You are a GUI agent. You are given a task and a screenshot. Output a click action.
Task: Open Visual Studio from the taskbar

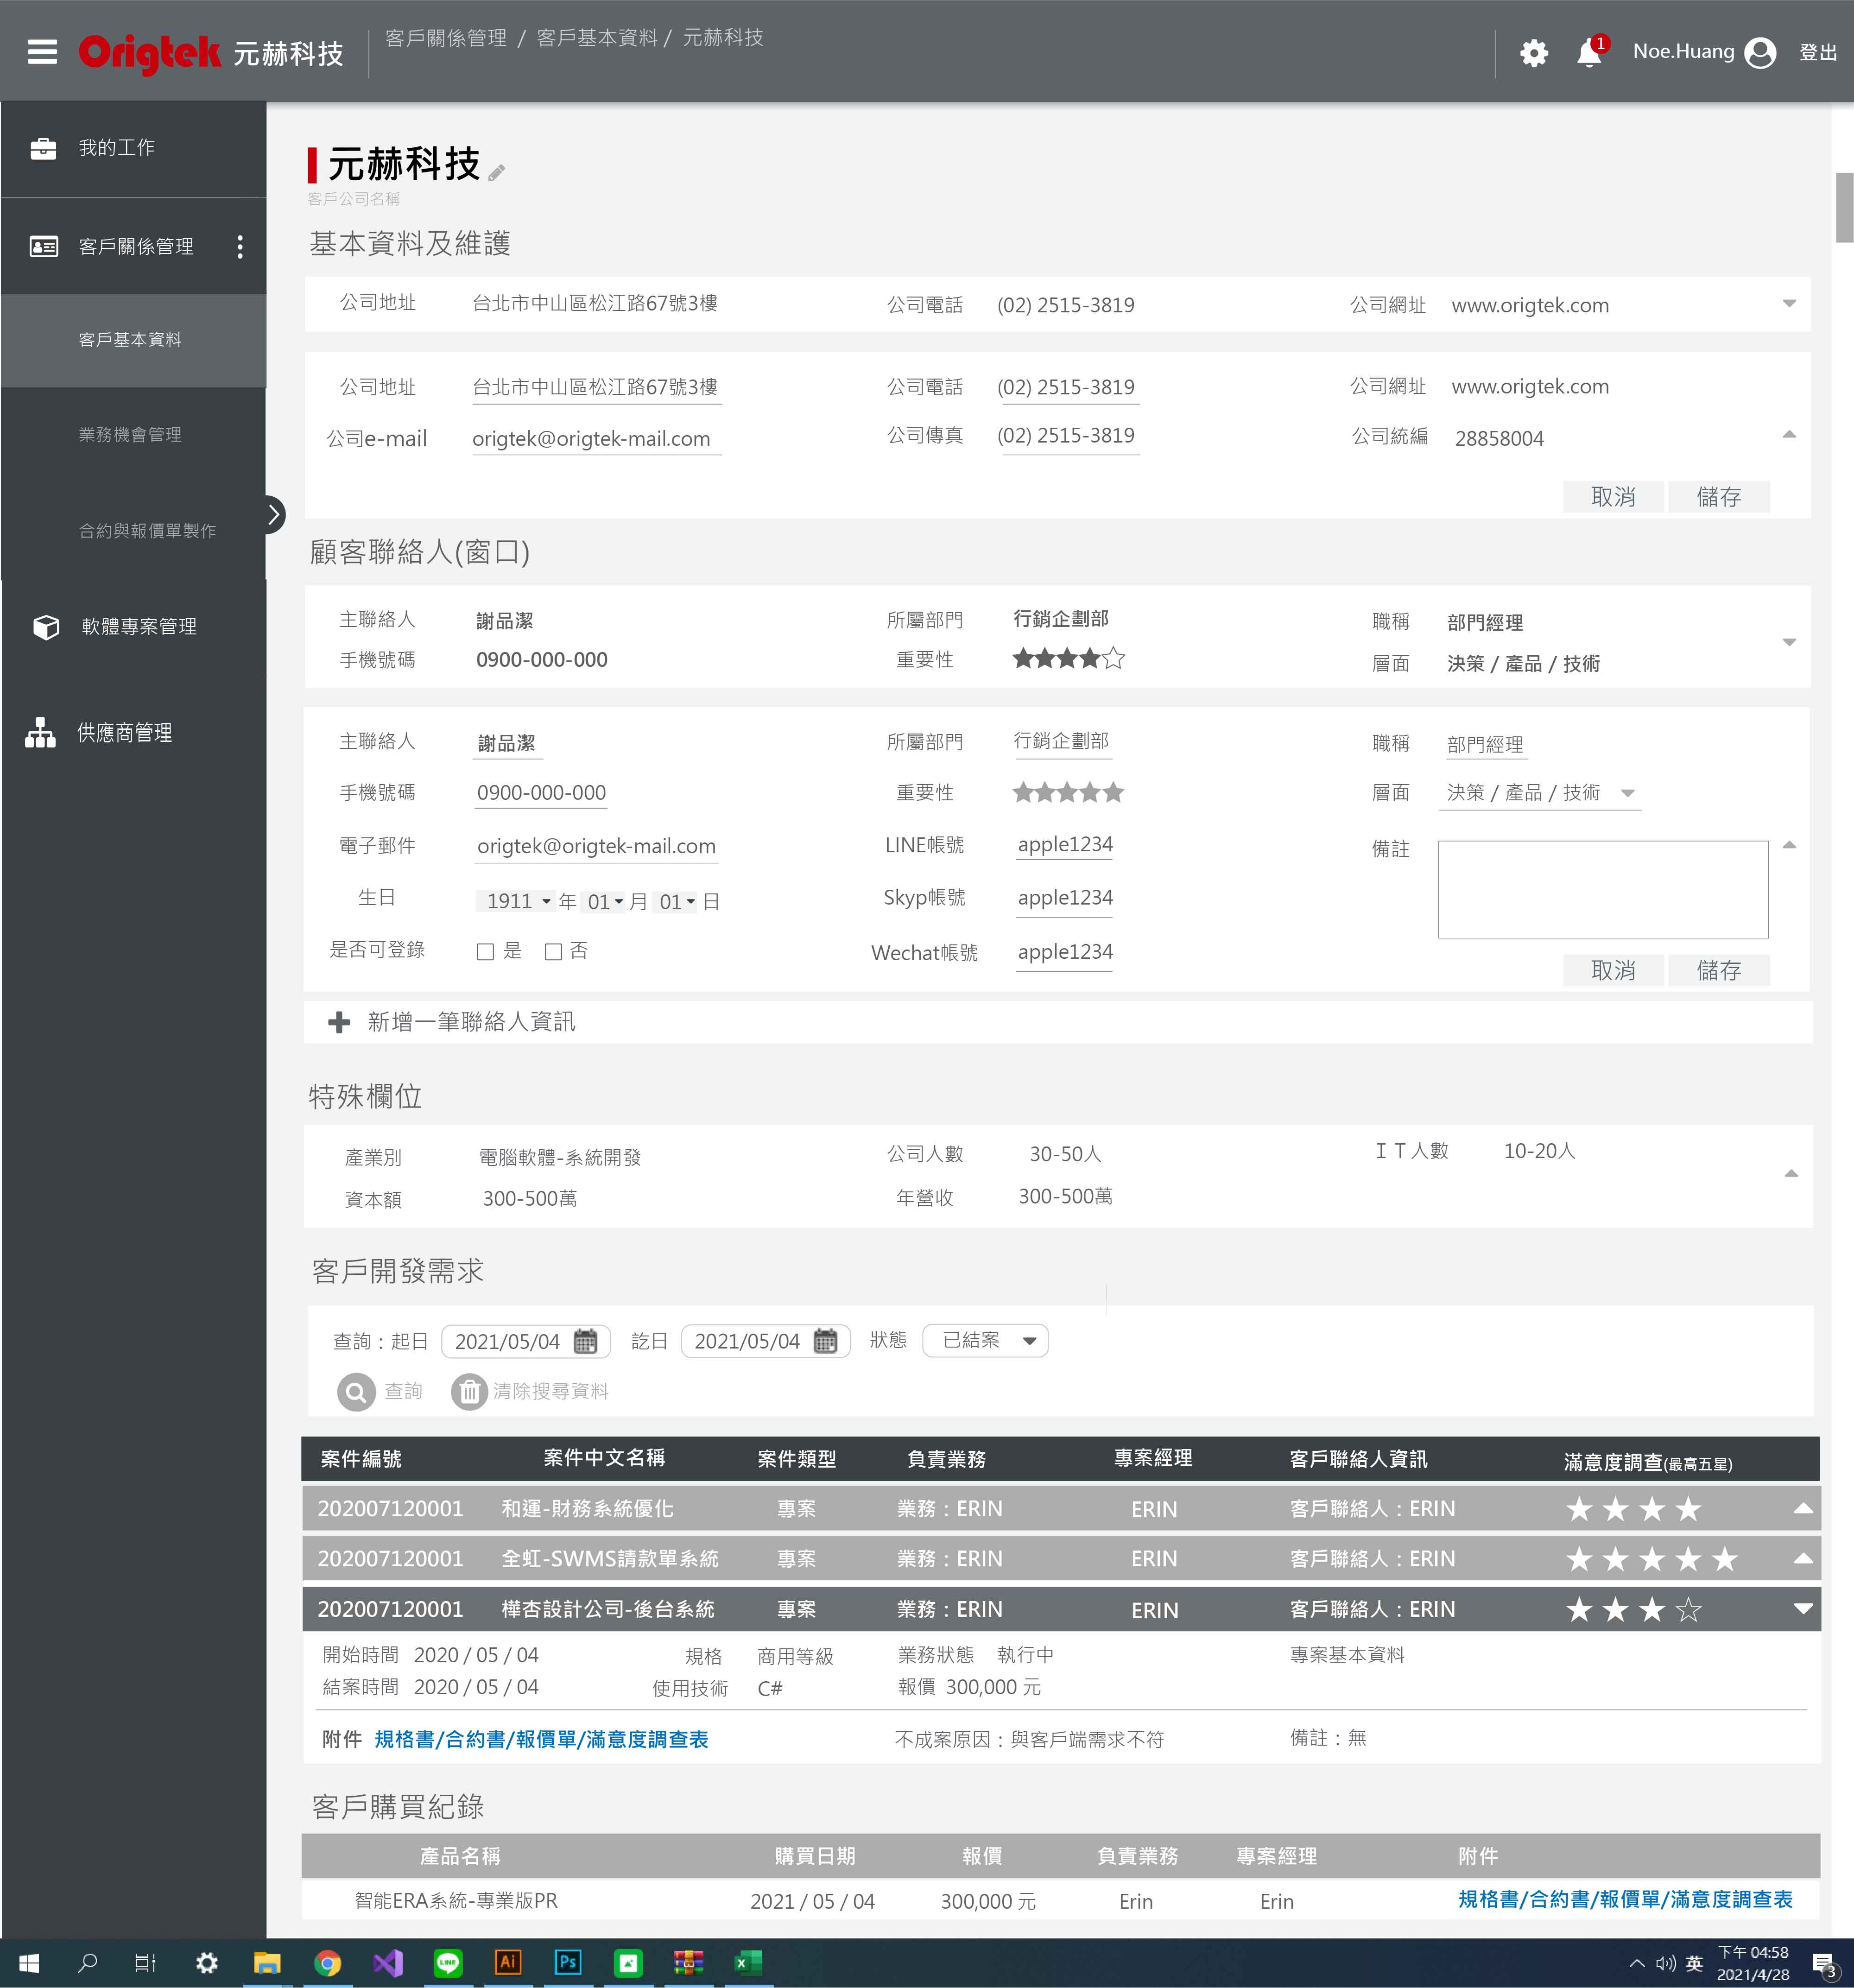tap(387, 1963)
